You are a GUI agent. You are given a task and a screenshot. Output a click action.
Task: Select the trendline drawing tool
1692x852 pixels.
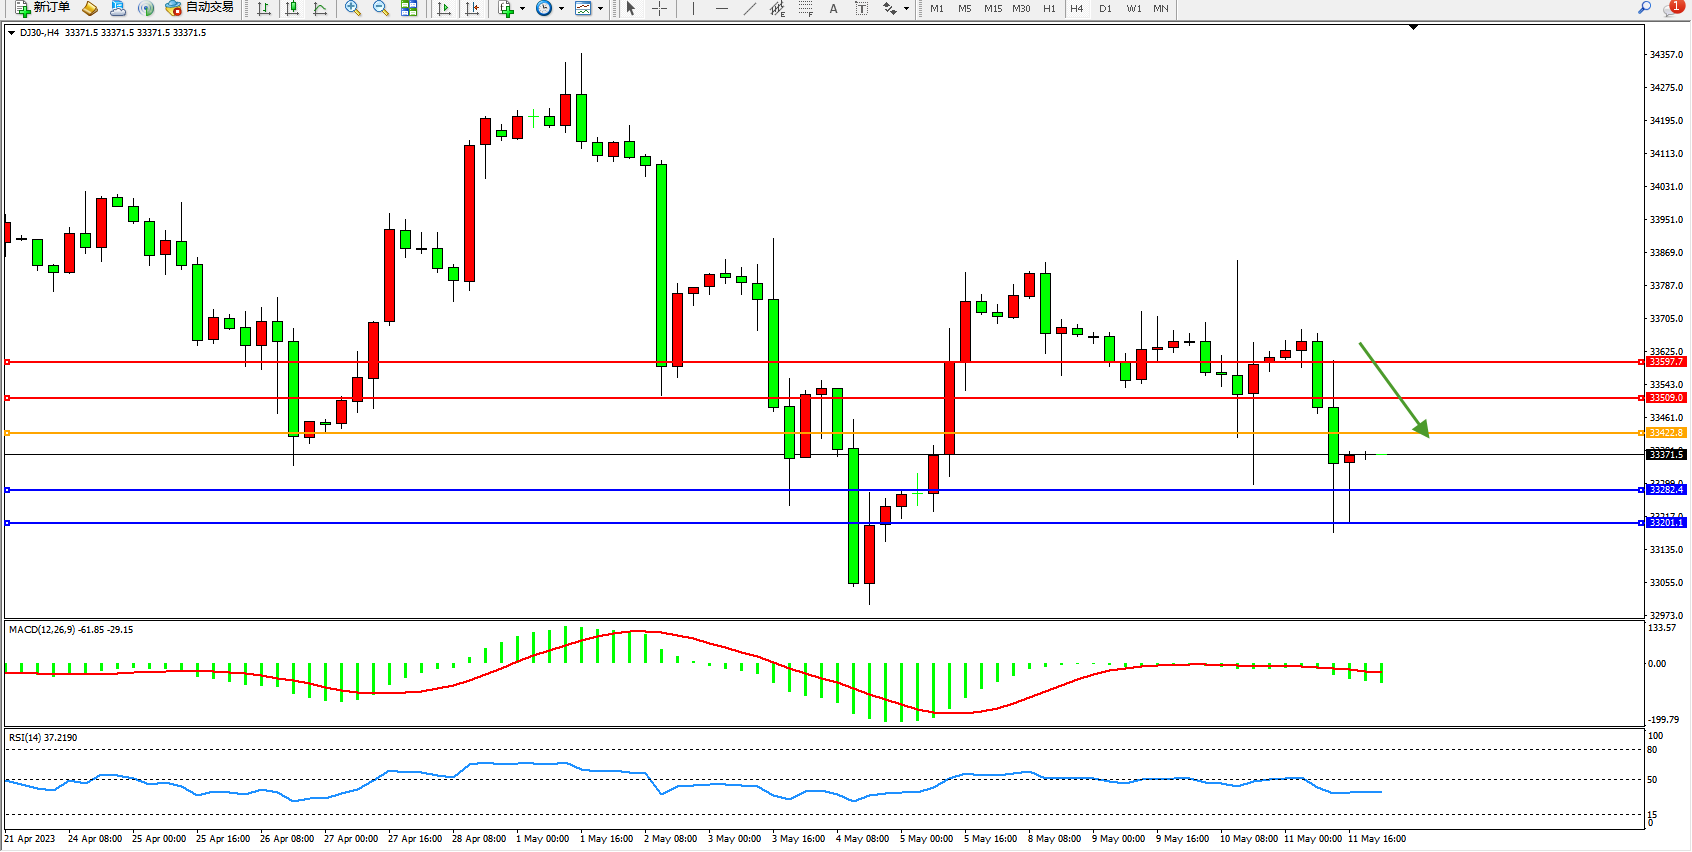(749, 8)
